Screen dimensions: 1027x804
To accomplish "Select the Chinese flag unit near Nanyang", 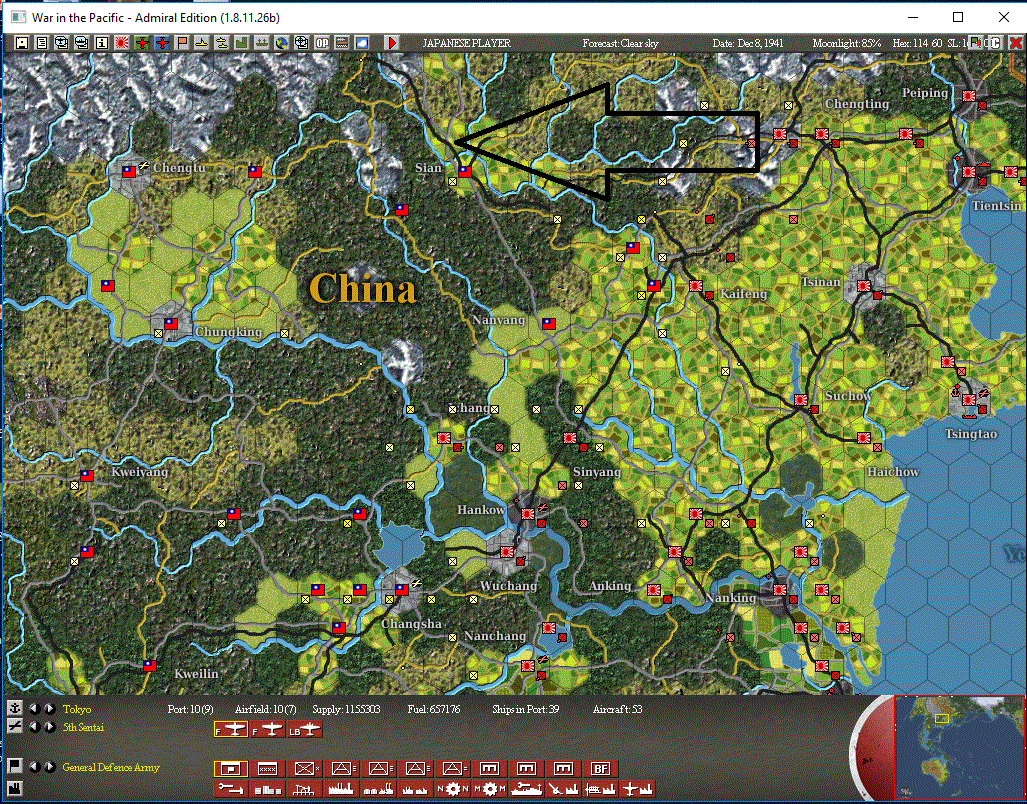I will 548,323.
